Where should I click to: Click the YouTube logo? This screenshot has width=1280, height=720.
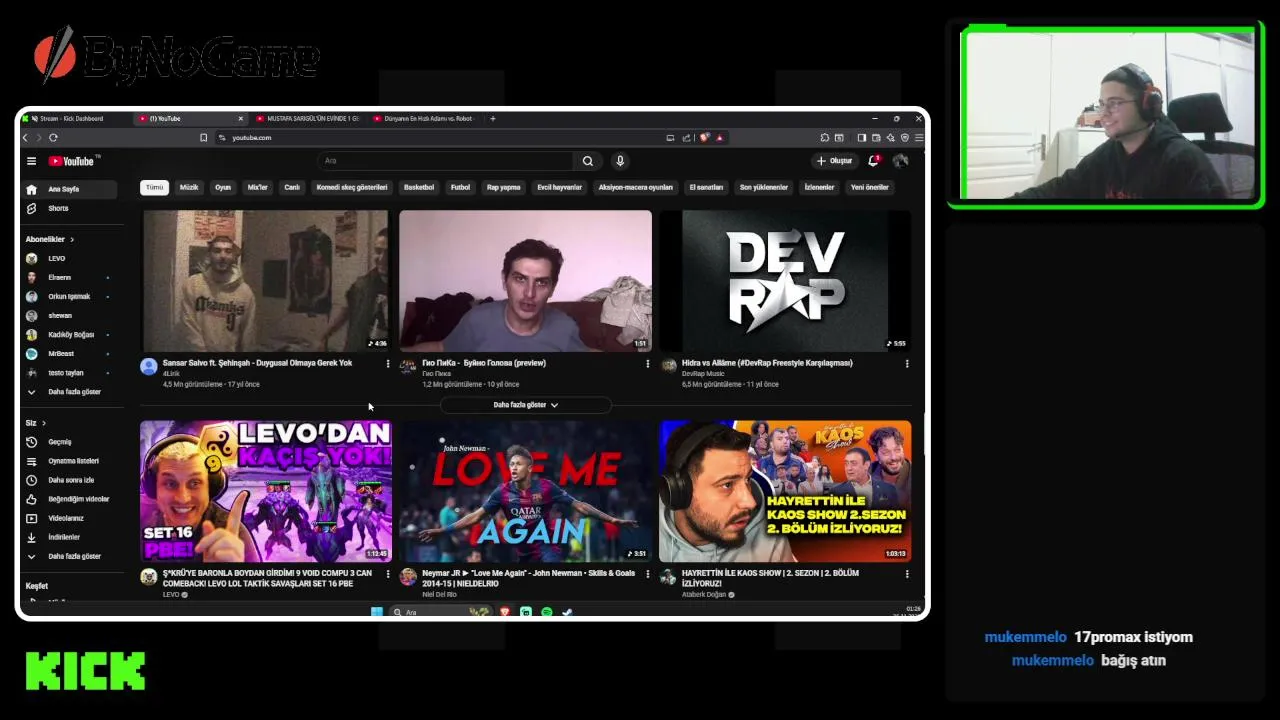71,161
